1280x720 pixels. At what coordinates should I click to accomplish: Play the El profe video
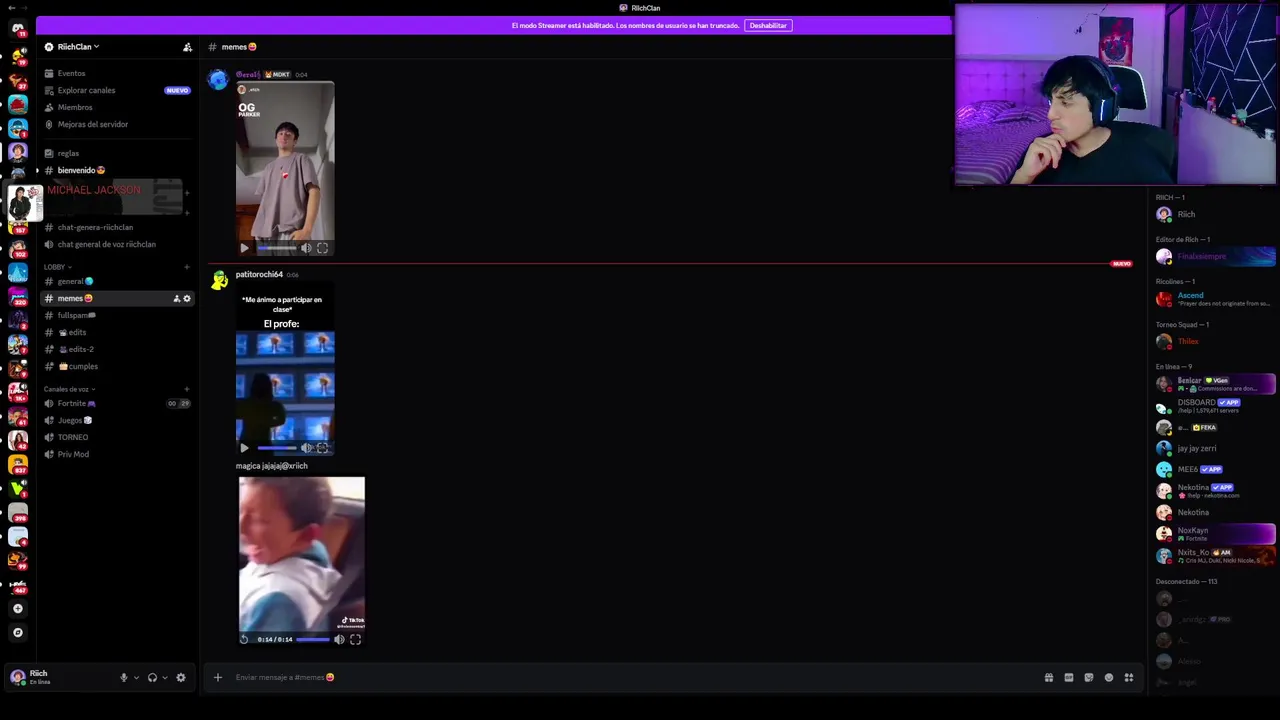pyautogui.click(x=244, y=448)
